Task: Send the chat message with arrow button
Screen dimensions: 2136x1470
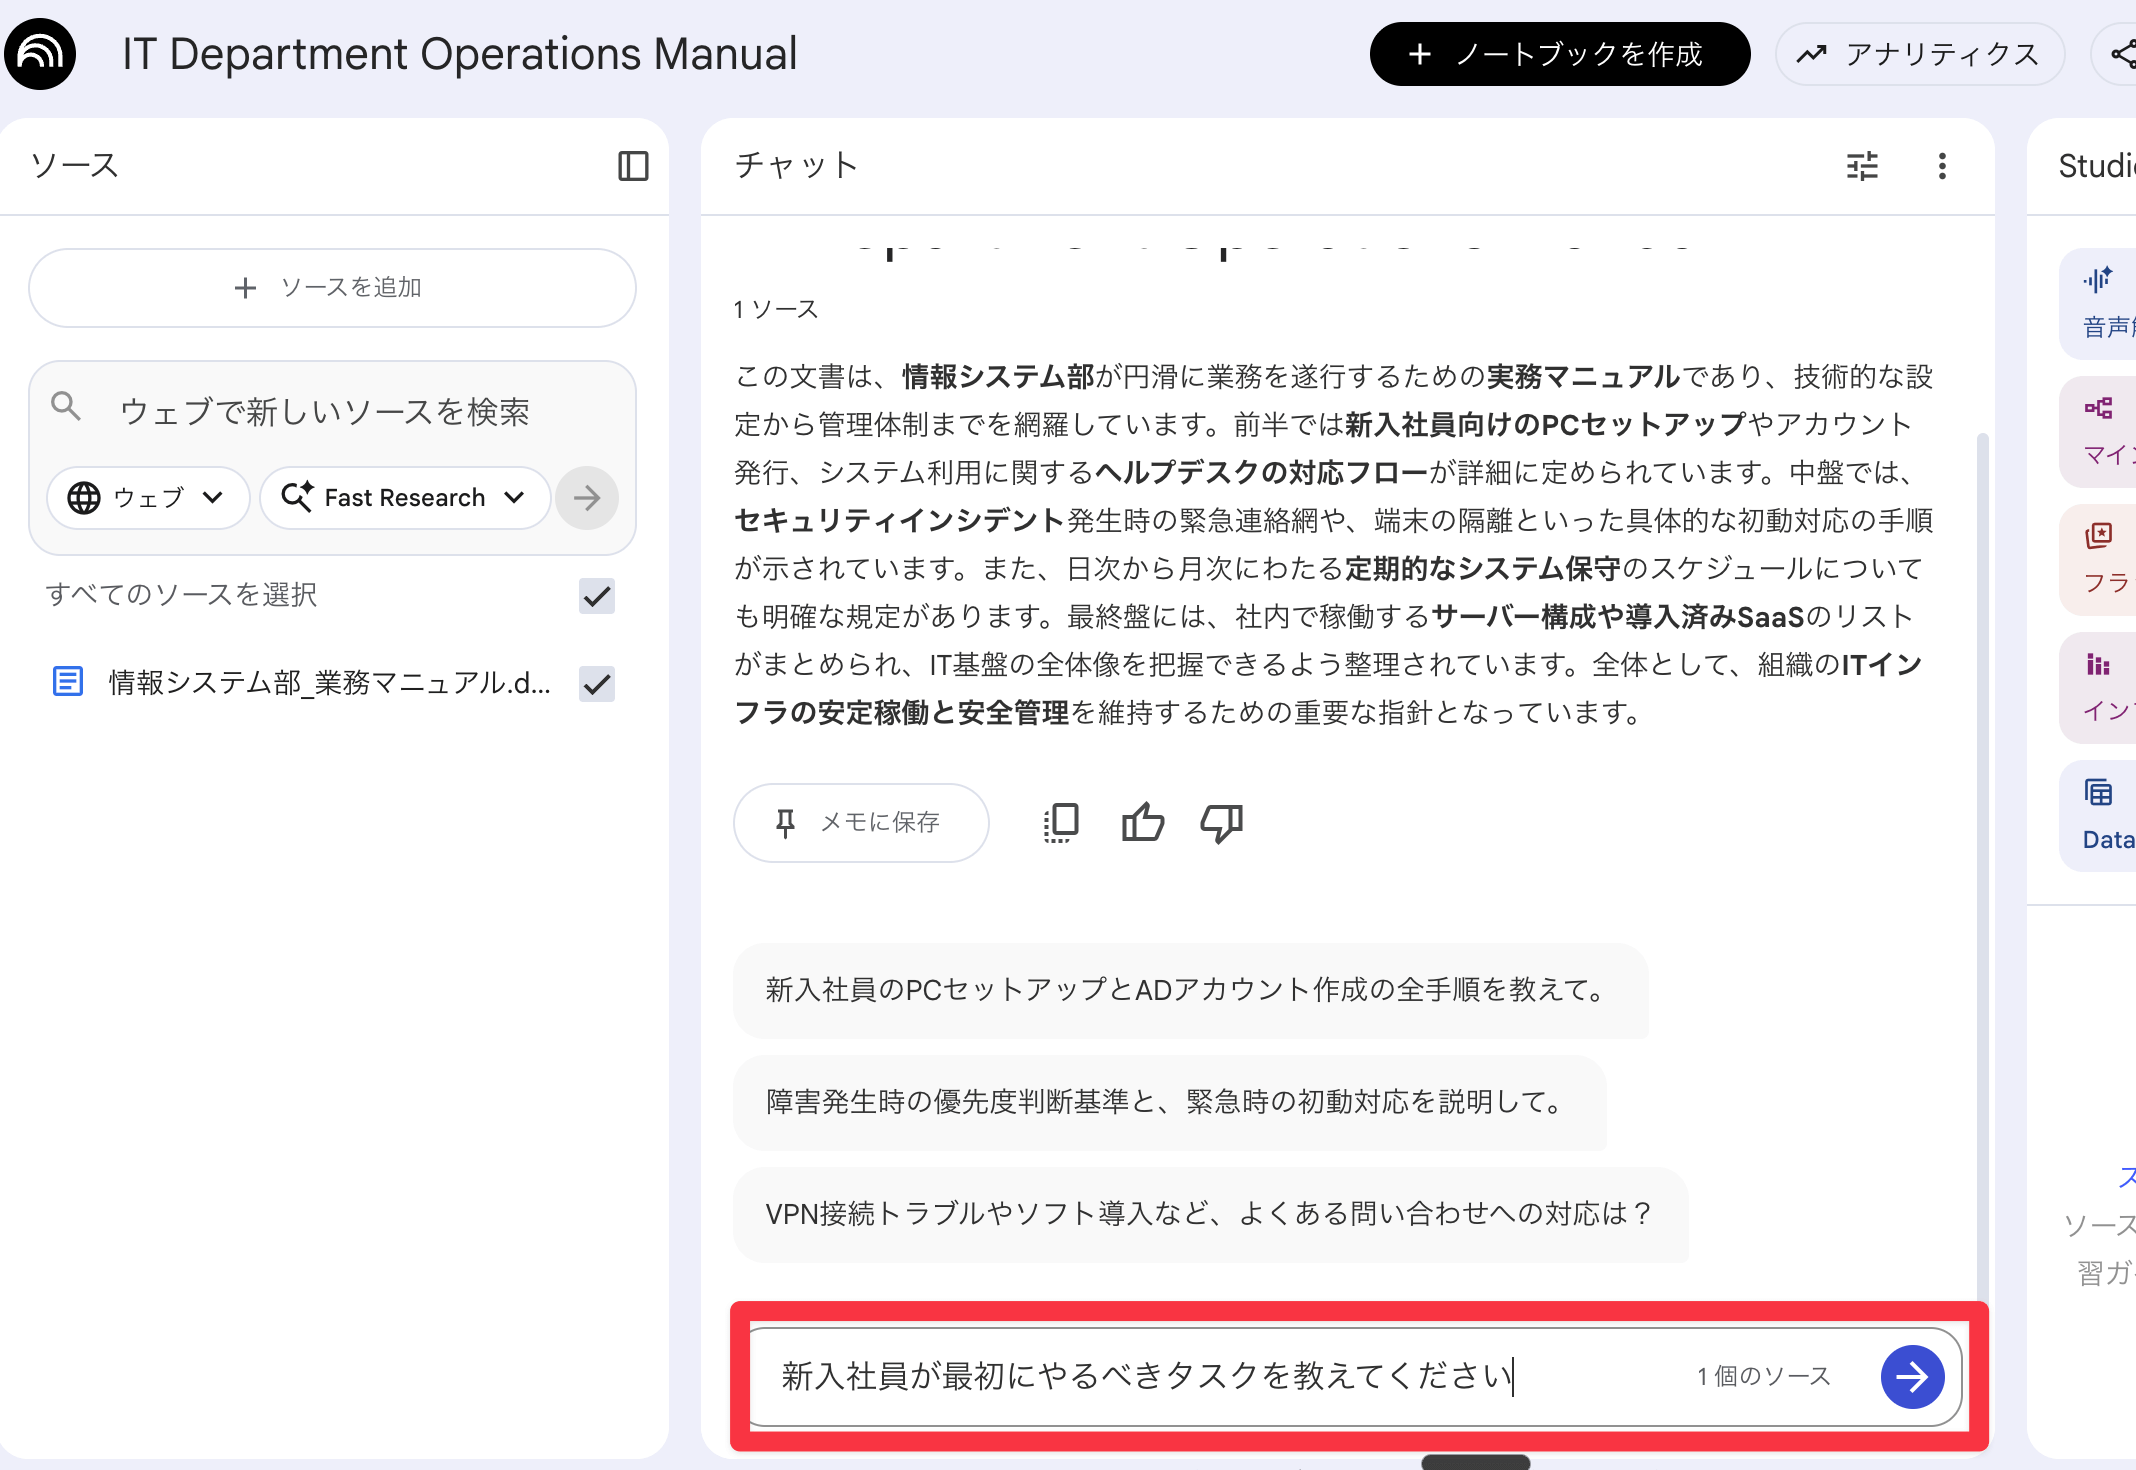Action: click(1912, 1377)
